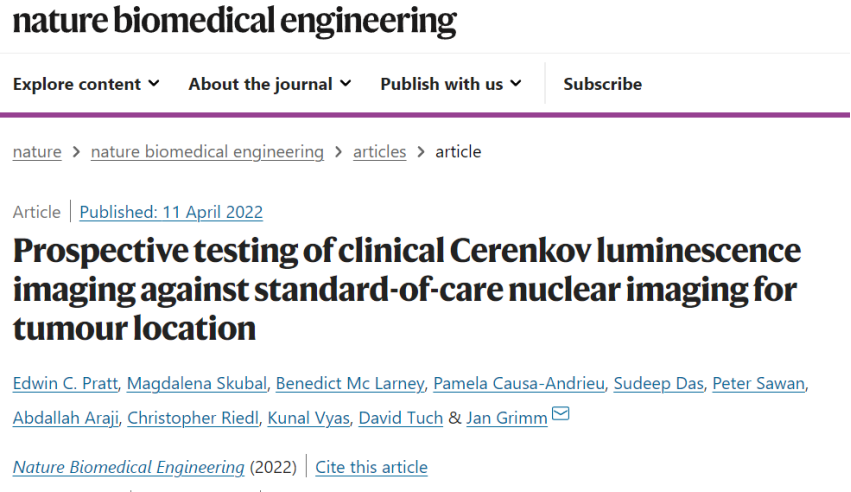The height and width of the screenshot is (492, 851).
Task: Open nature biomedical engineering breadcrumb link
Action: click(207, 152)
